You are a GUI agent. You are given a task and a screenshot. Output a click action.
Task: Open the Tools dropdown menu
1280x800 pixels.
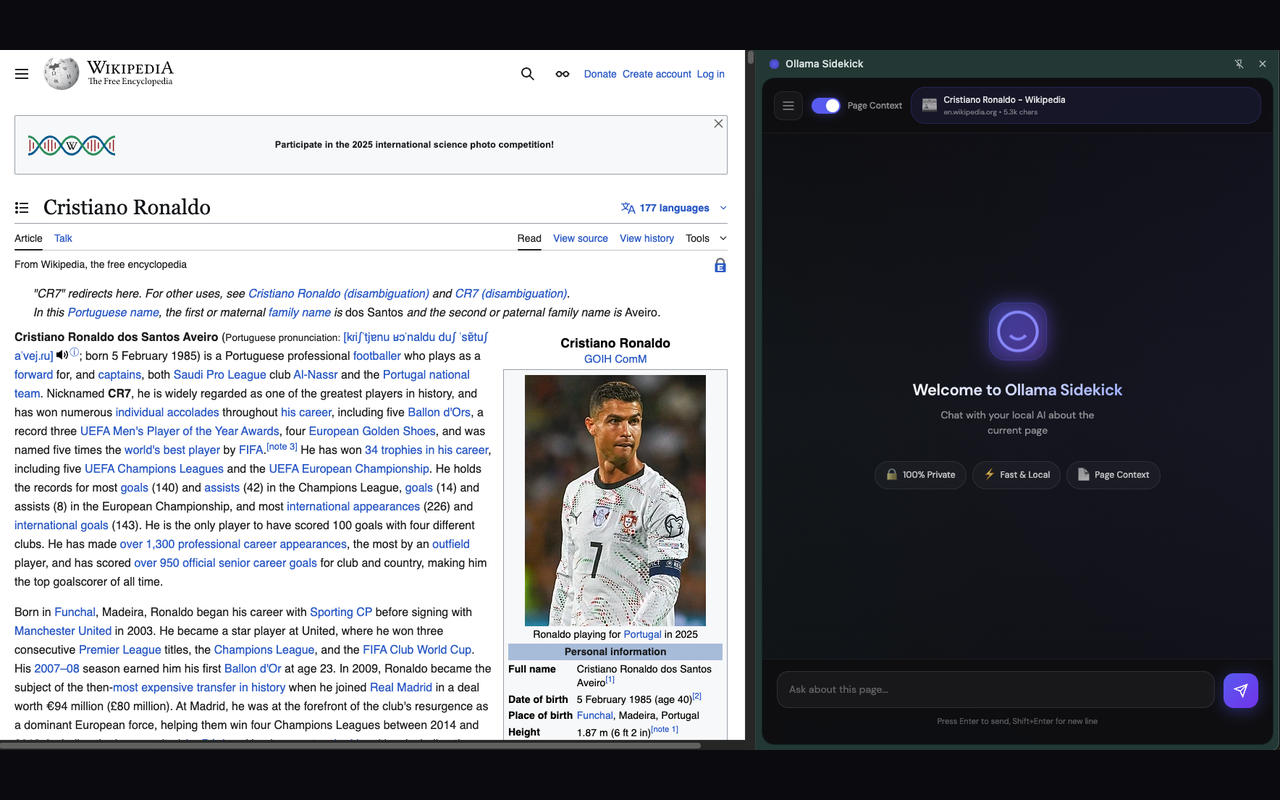coord(706,238)
